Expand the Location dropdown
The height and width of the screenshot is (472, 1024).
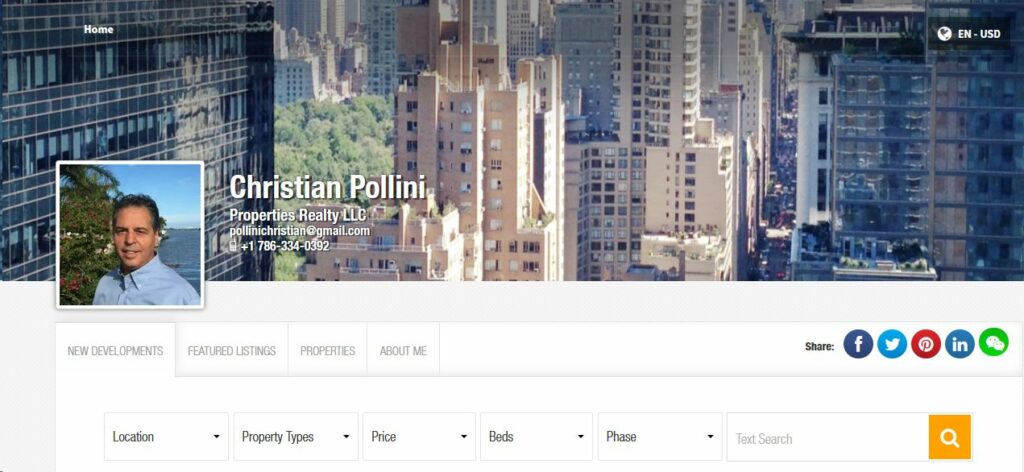tap(167, 436)
